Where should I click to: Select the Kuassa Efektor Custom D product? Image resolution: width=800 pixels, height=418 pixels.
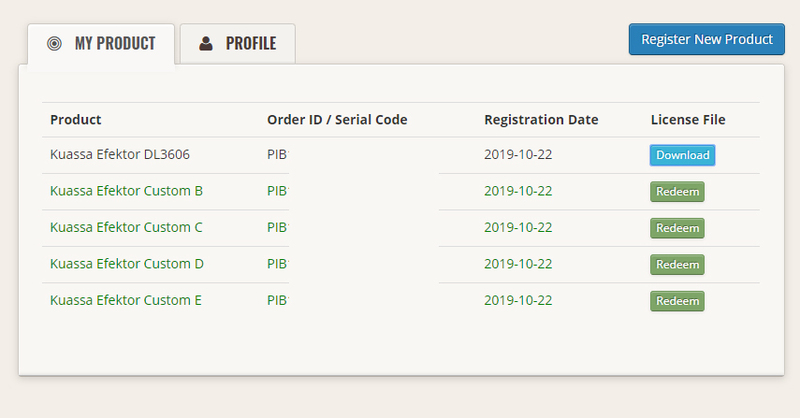(x=126, y=264)
